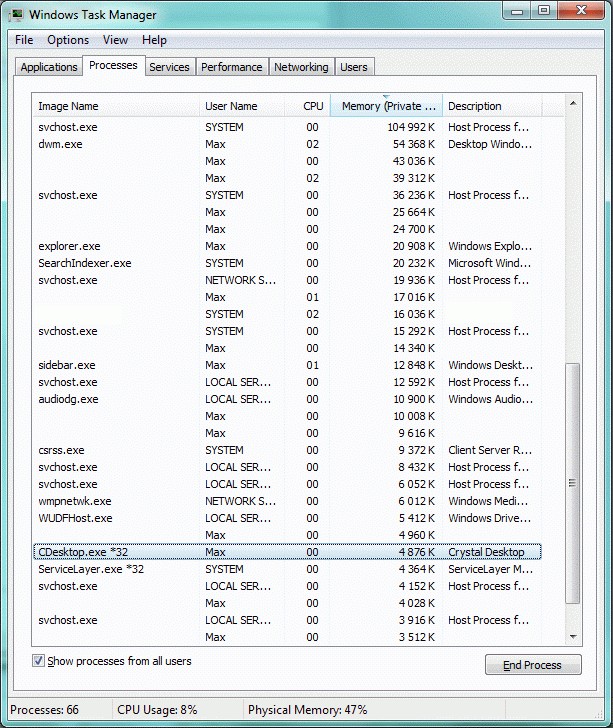Click the 4 960 K memory cell
Viewport: 613px width, 728px height.
click(x=417, y=535)
